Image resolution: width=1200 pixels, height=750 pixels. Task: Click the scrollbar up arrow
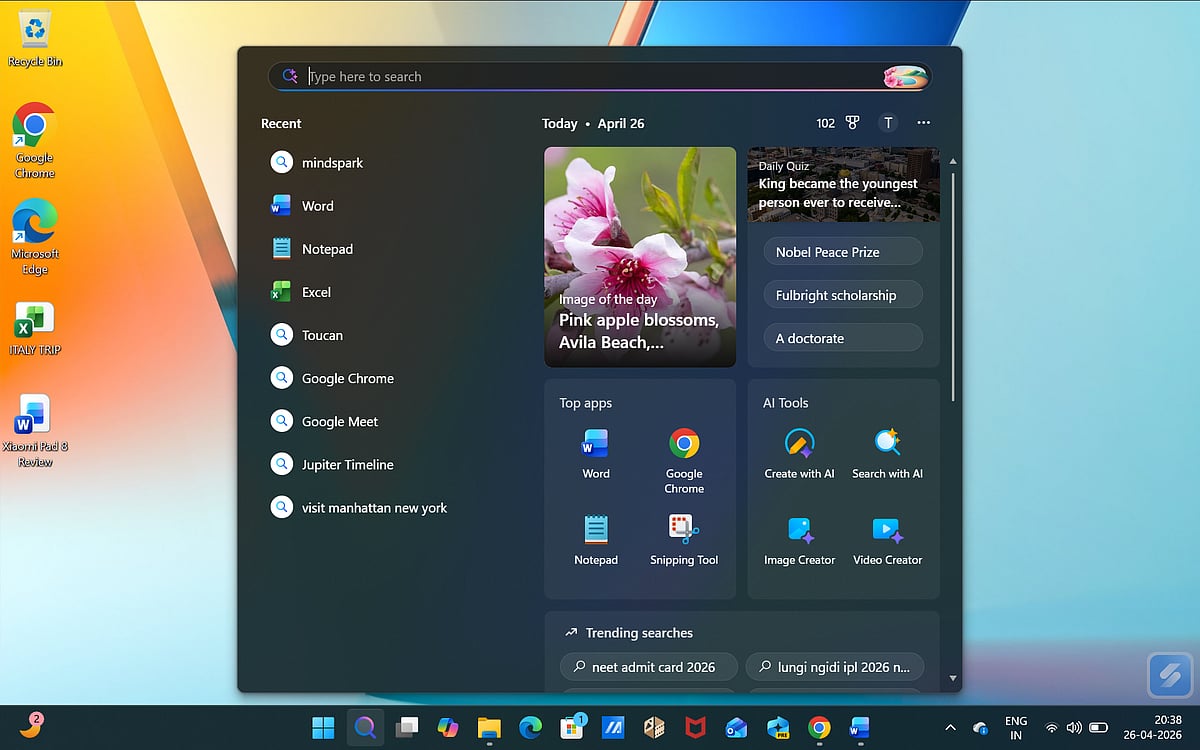pos(952,160)
